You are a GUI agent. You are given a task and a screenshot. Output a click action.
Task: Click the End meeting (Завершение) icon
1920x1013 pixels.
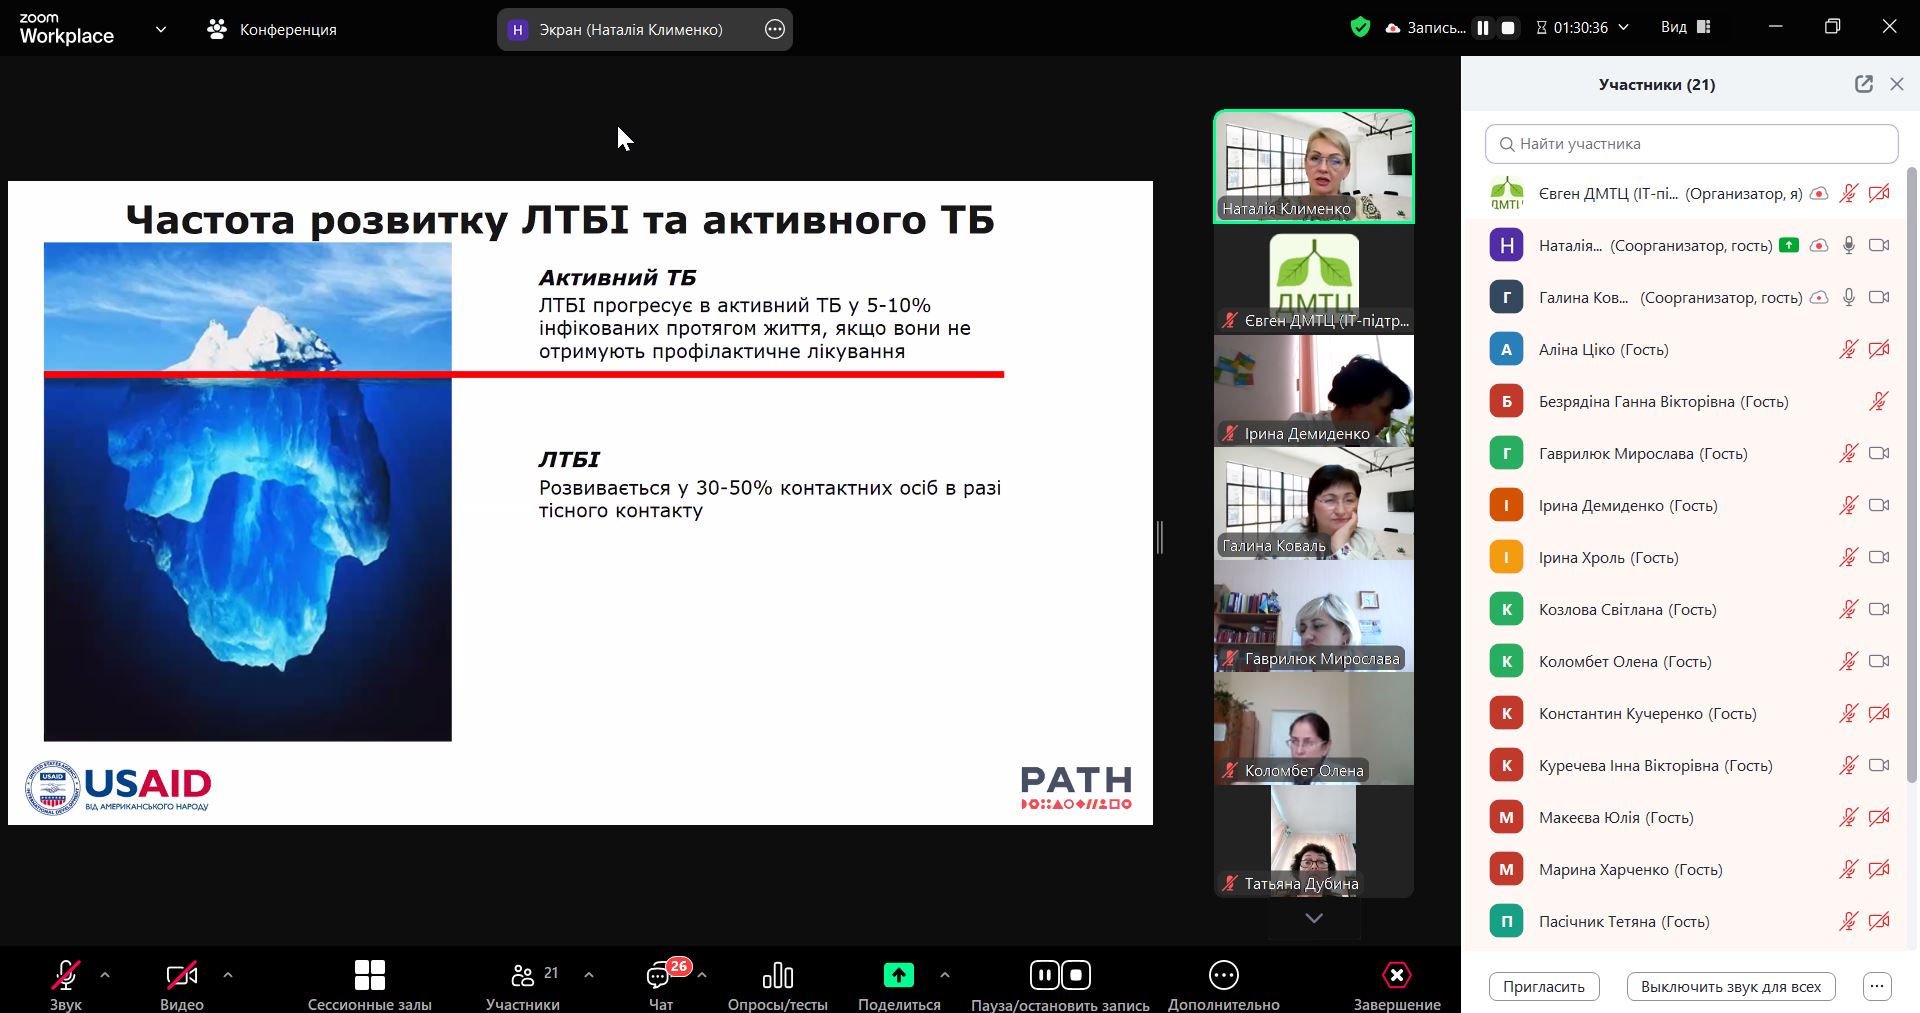pos(1396,975)
